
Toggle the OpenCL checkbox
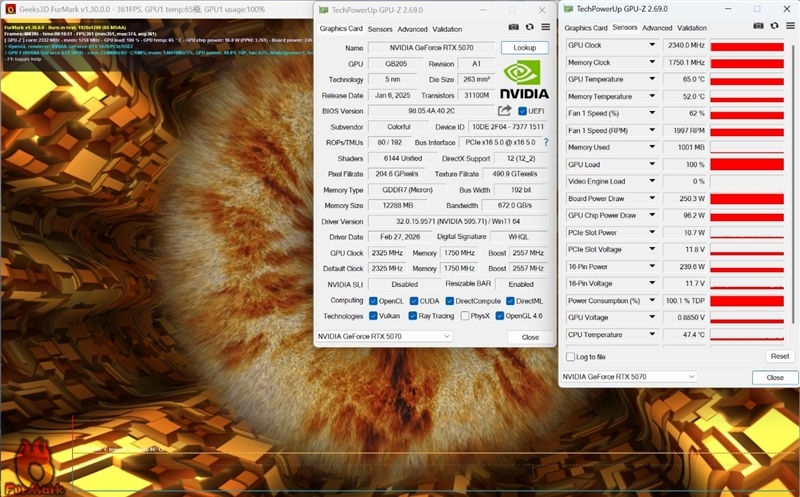point(373,301)
